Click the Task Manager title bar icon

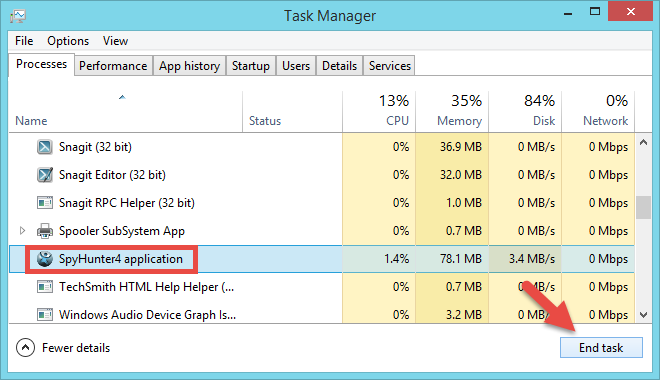click(18, 16)
